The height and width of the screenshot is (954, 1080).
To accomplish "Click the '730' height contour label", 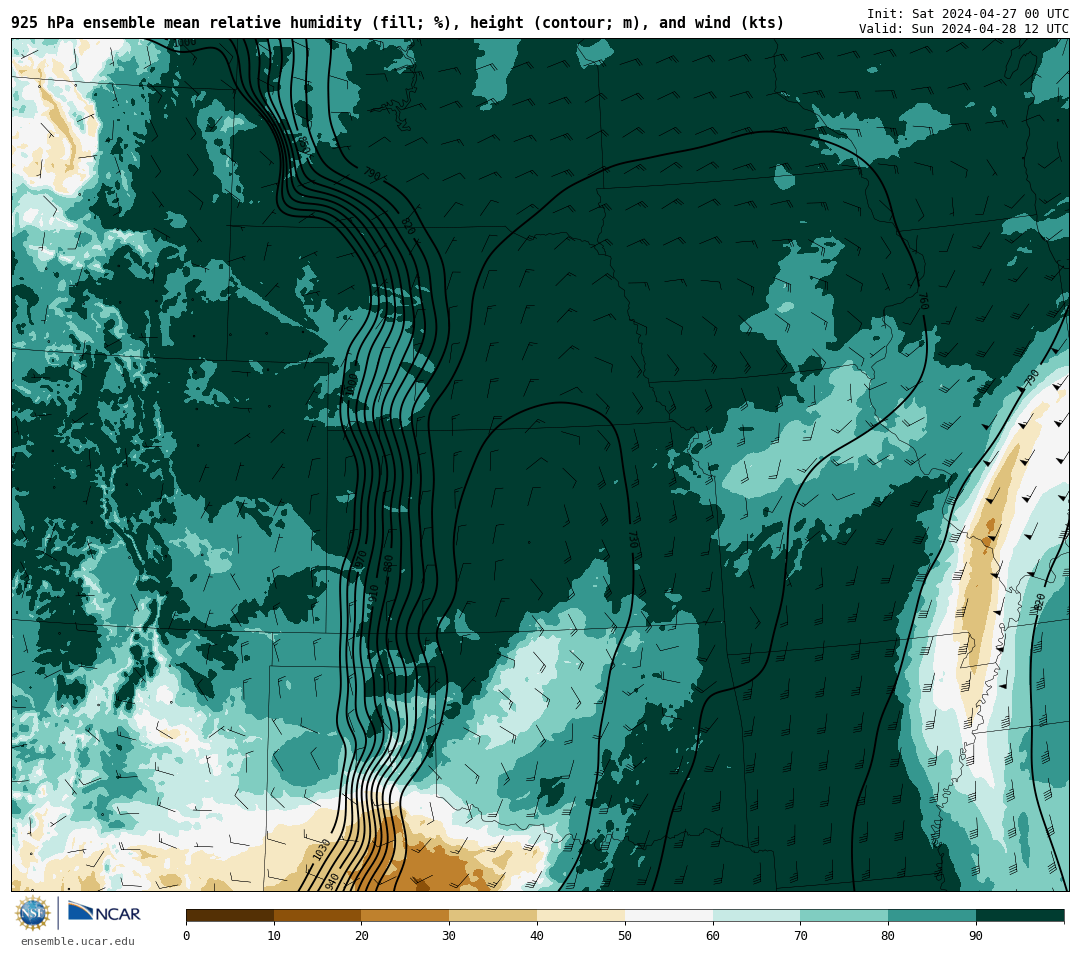I will (633, 539).
